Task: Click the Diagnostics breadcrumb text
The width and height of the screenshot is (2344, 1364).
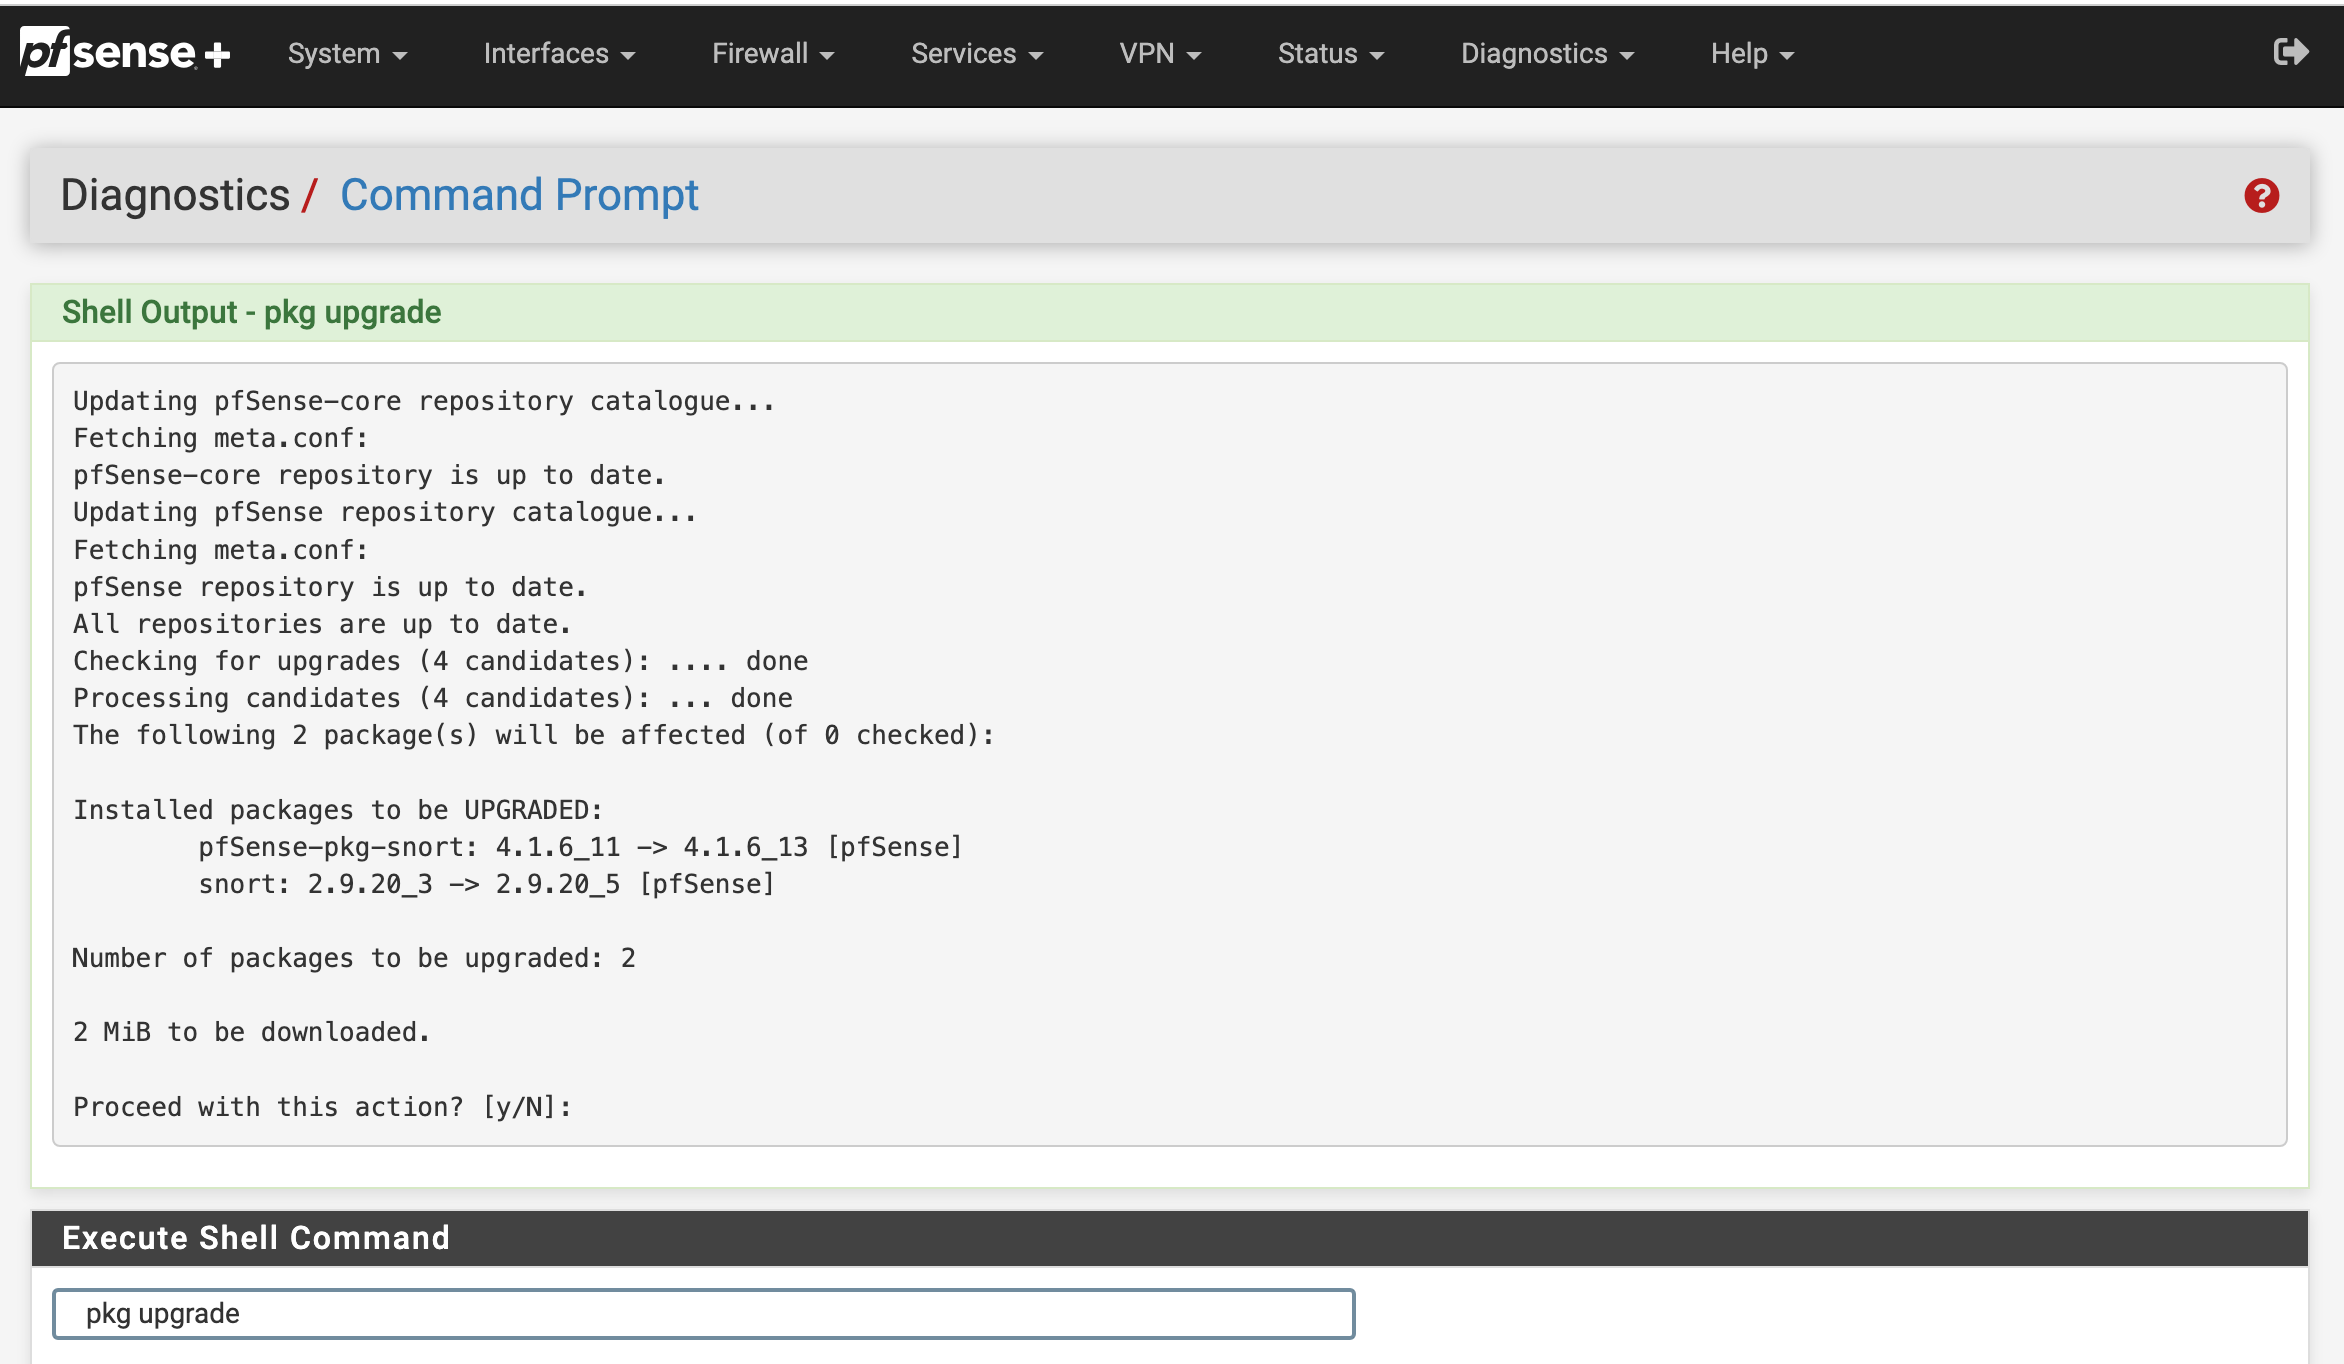Action: point(175,195)
